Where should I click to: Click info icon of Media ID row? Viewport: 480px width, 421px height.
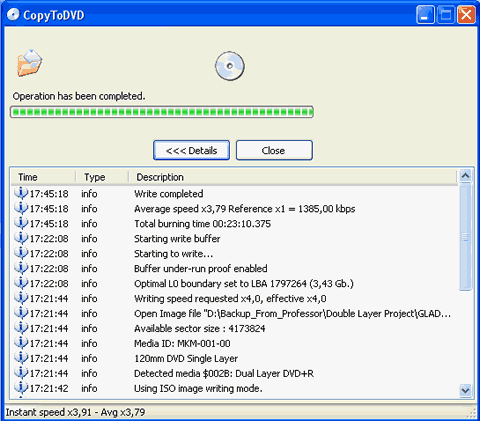click(21, 343)
